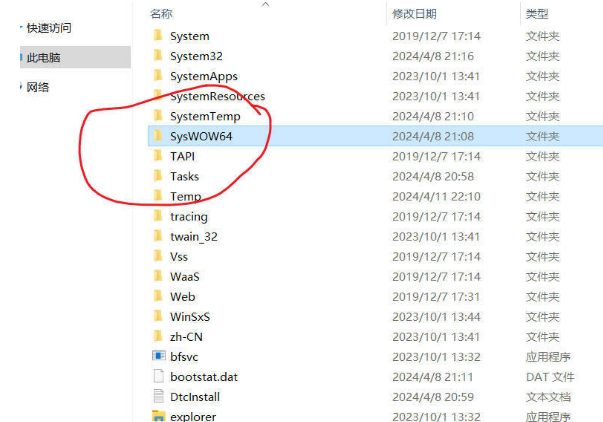Click the WaaS folder icon
This screenshot has height=422, width=603.
158,276
